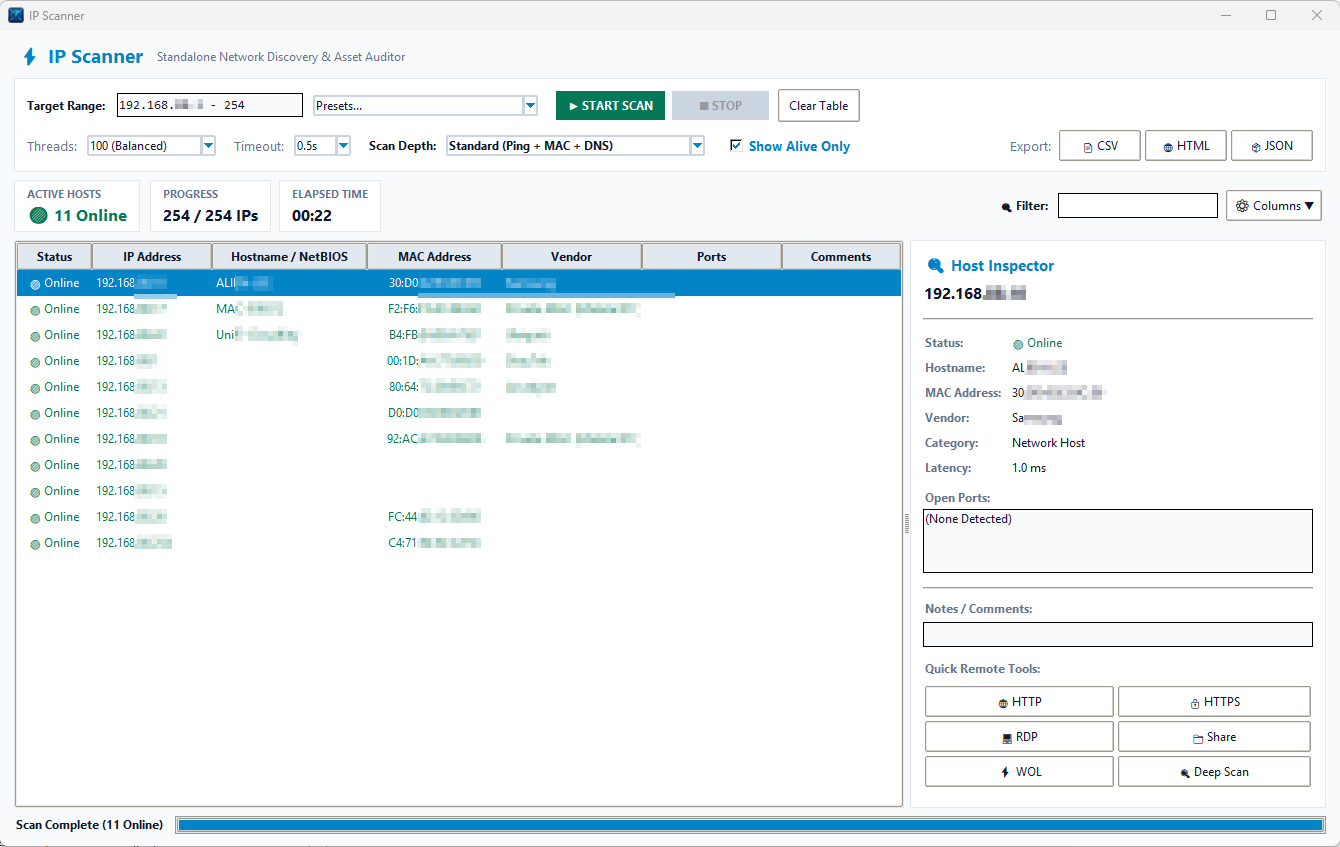Click the scan progress bar at bottom
The image size is (1340, 847).
[750, 825]
